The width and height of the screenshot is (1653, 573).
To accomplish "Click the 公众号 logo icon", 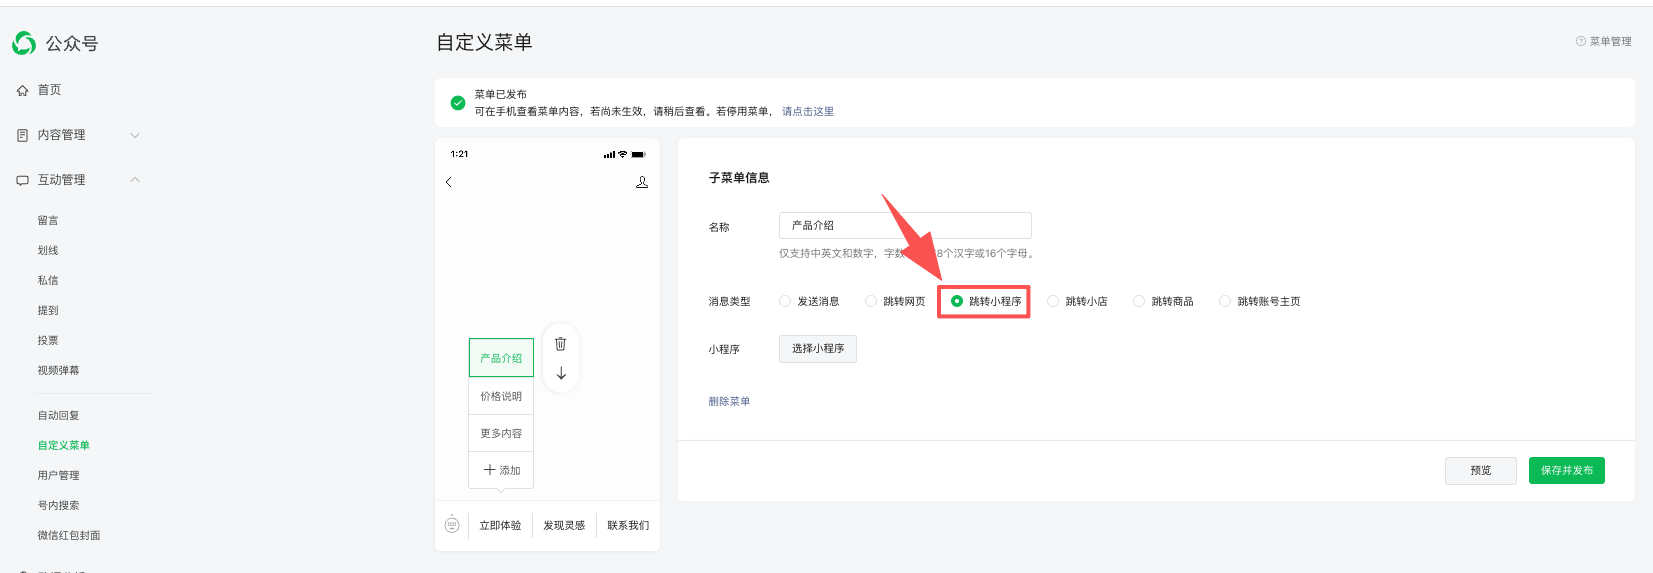I will coord(24,43).
